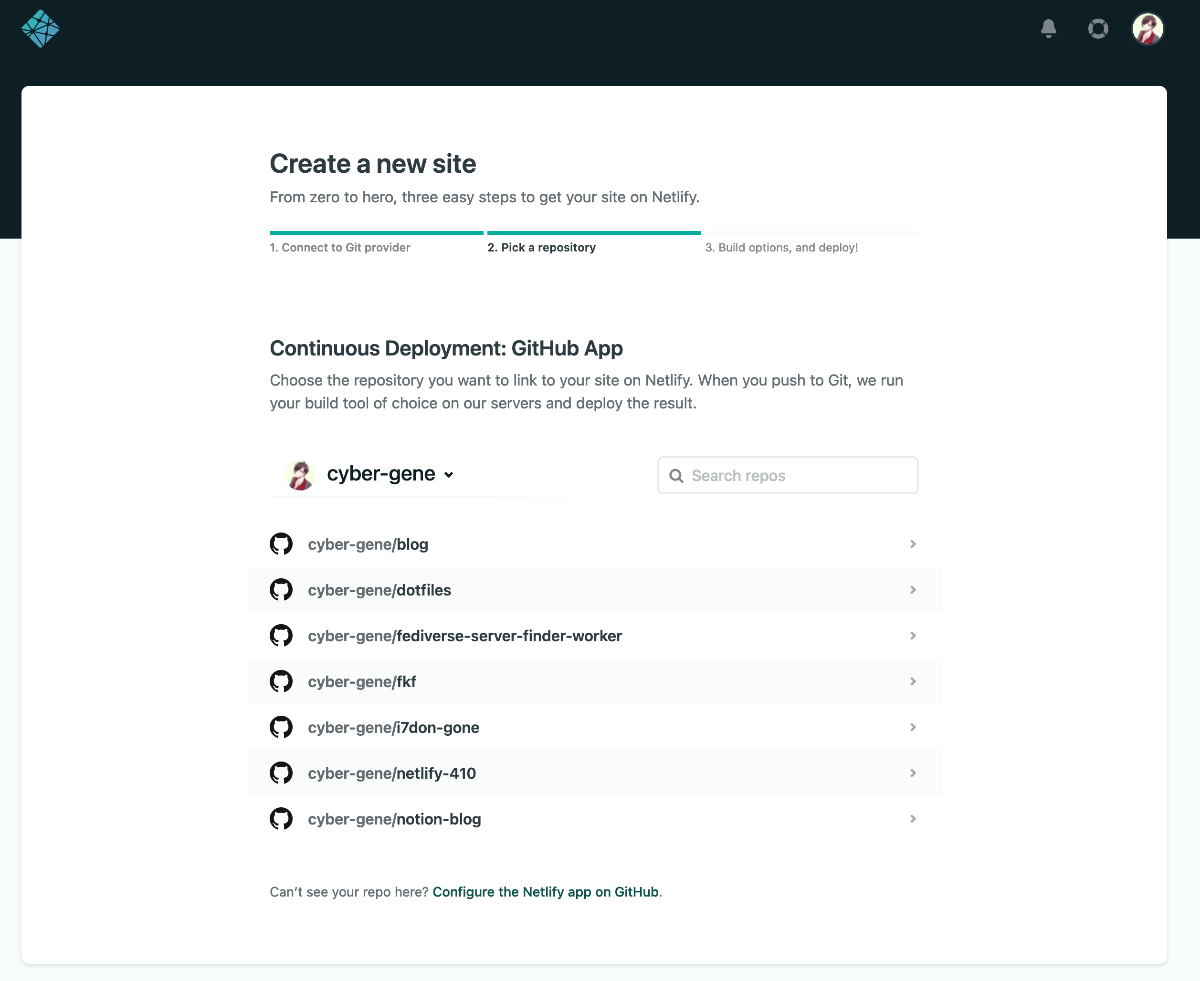Expand the fediverse-server-finder-worker row chevron
This screenshot has height=981, width=1200.
912,635
